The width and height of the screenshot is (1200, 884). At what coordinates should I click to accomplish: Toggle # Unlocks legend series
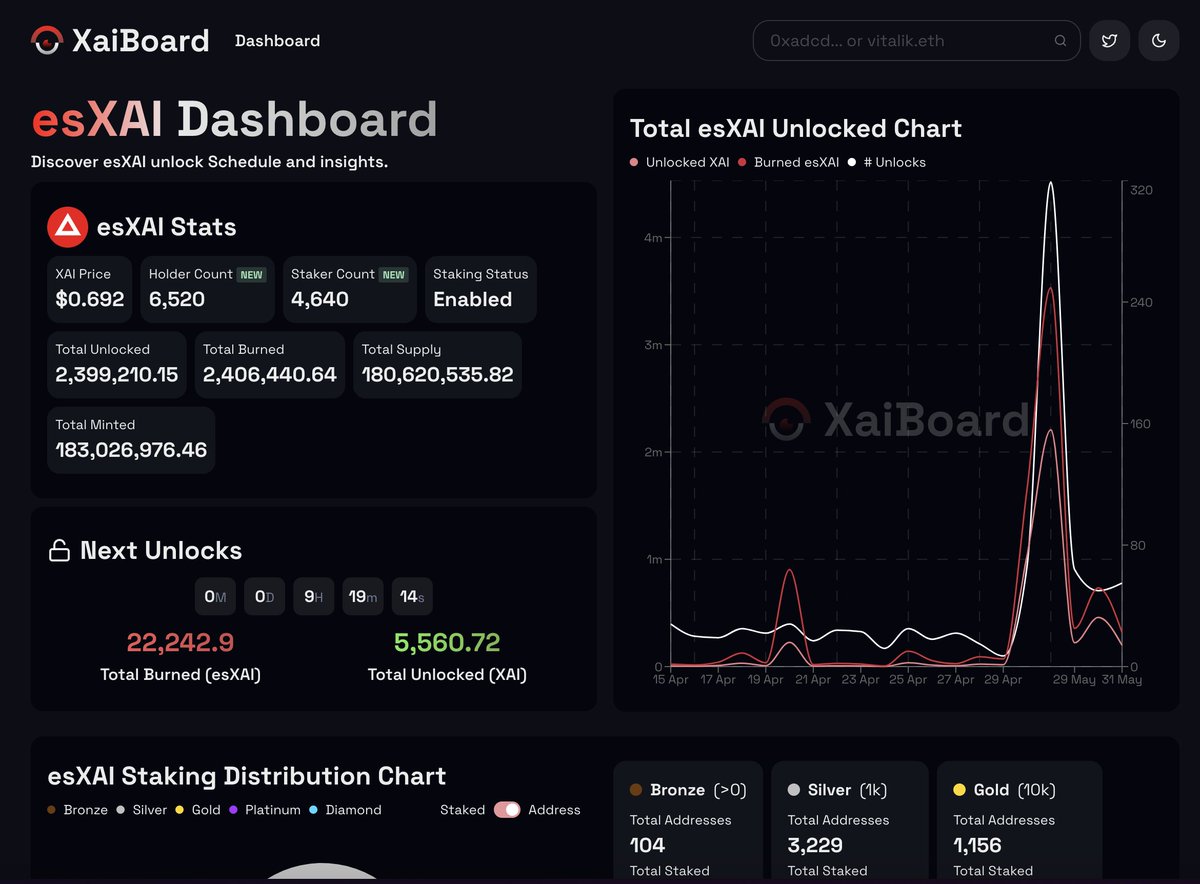[x=887, y=162]
